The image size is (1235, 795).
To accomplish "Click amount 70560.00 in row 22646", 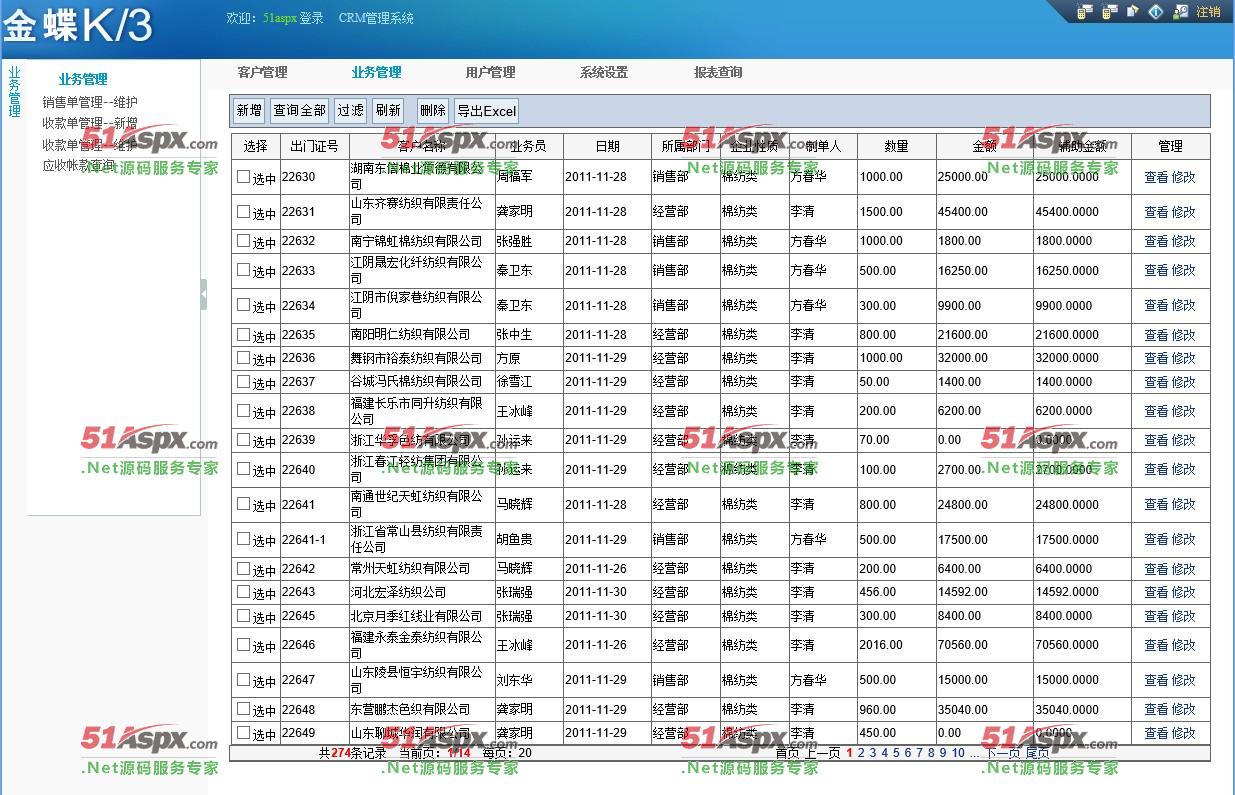I will [963, 645].
